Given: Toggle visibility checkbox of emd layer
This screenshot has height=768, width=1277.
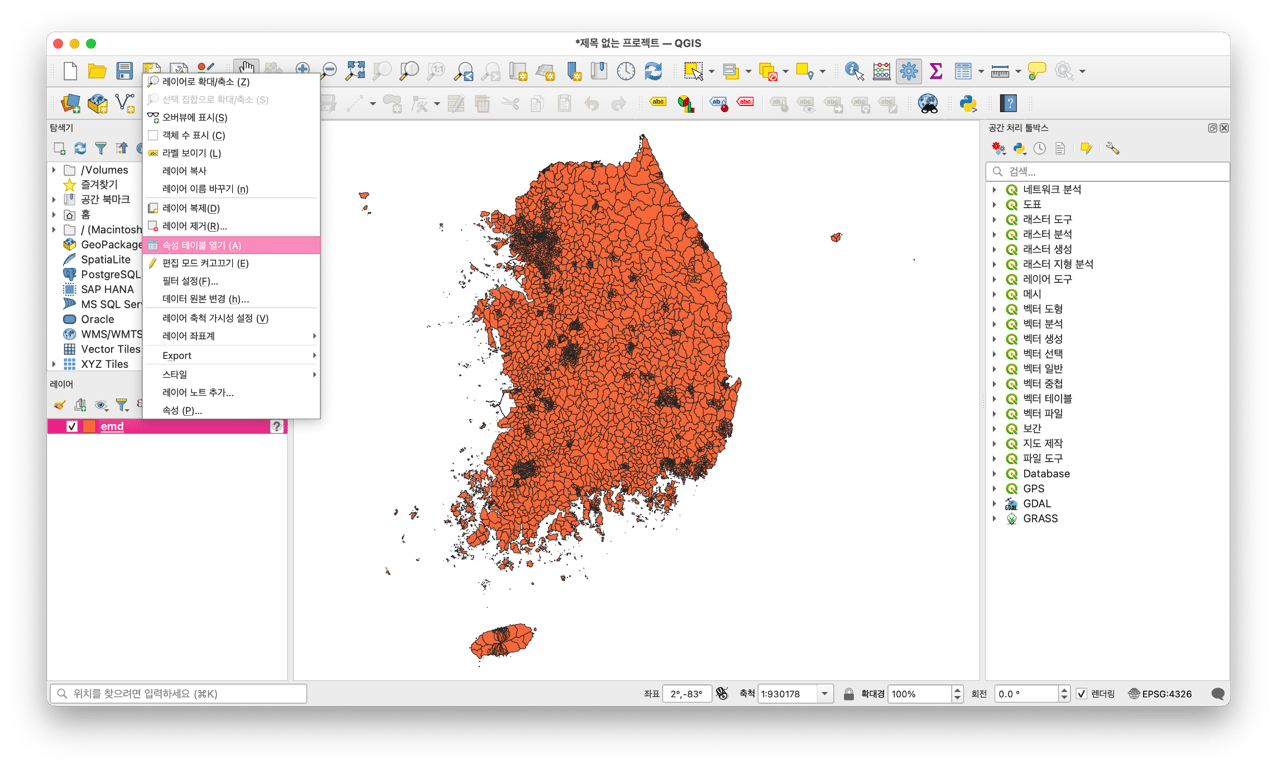Looking at the screenshot, I should coord(72,426).
